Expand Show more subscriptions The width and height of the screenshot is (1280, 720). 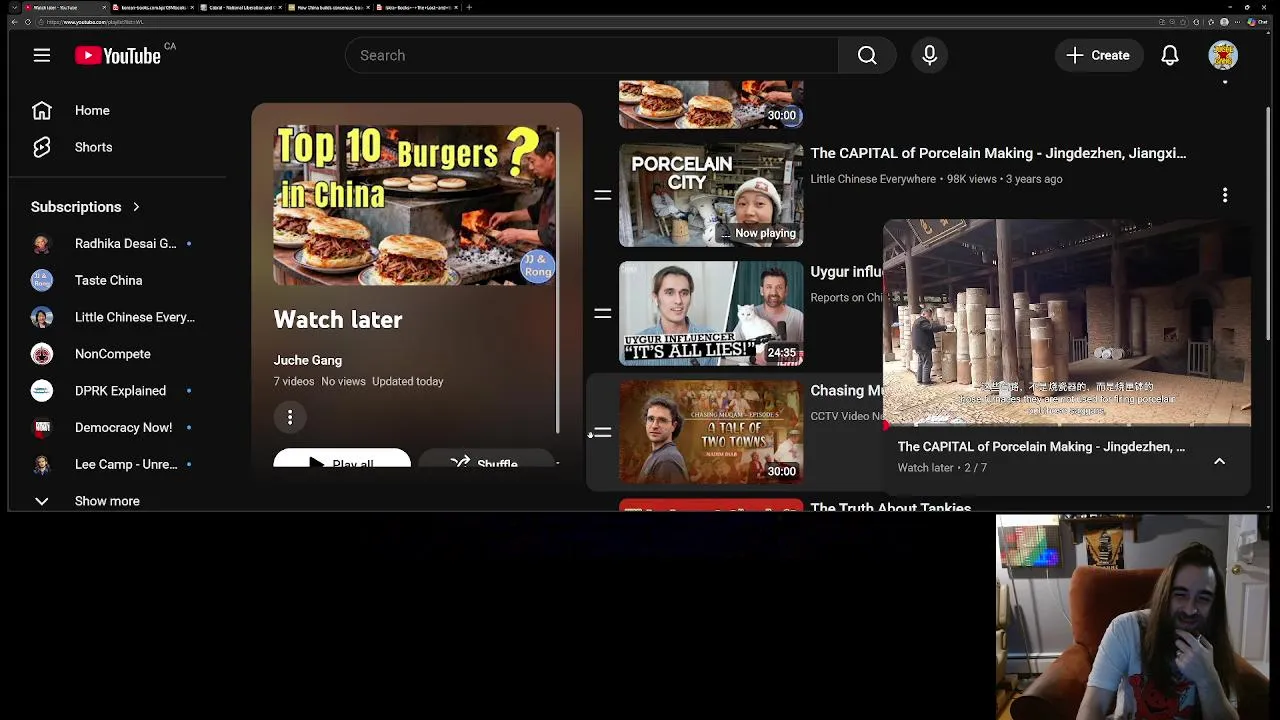click(107, 501)
